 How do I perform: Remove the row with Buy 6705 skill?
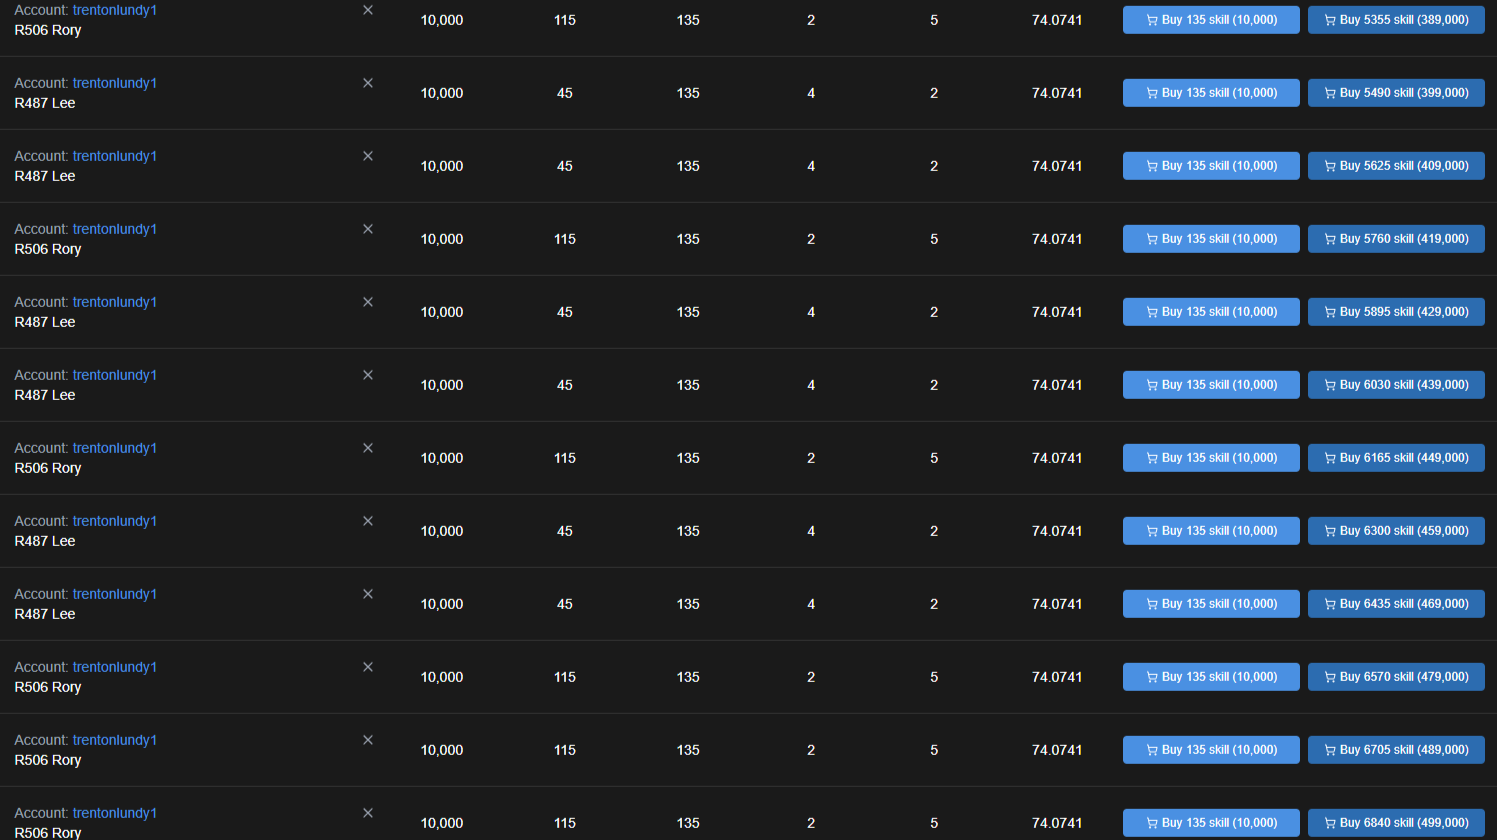coord(368,740)
